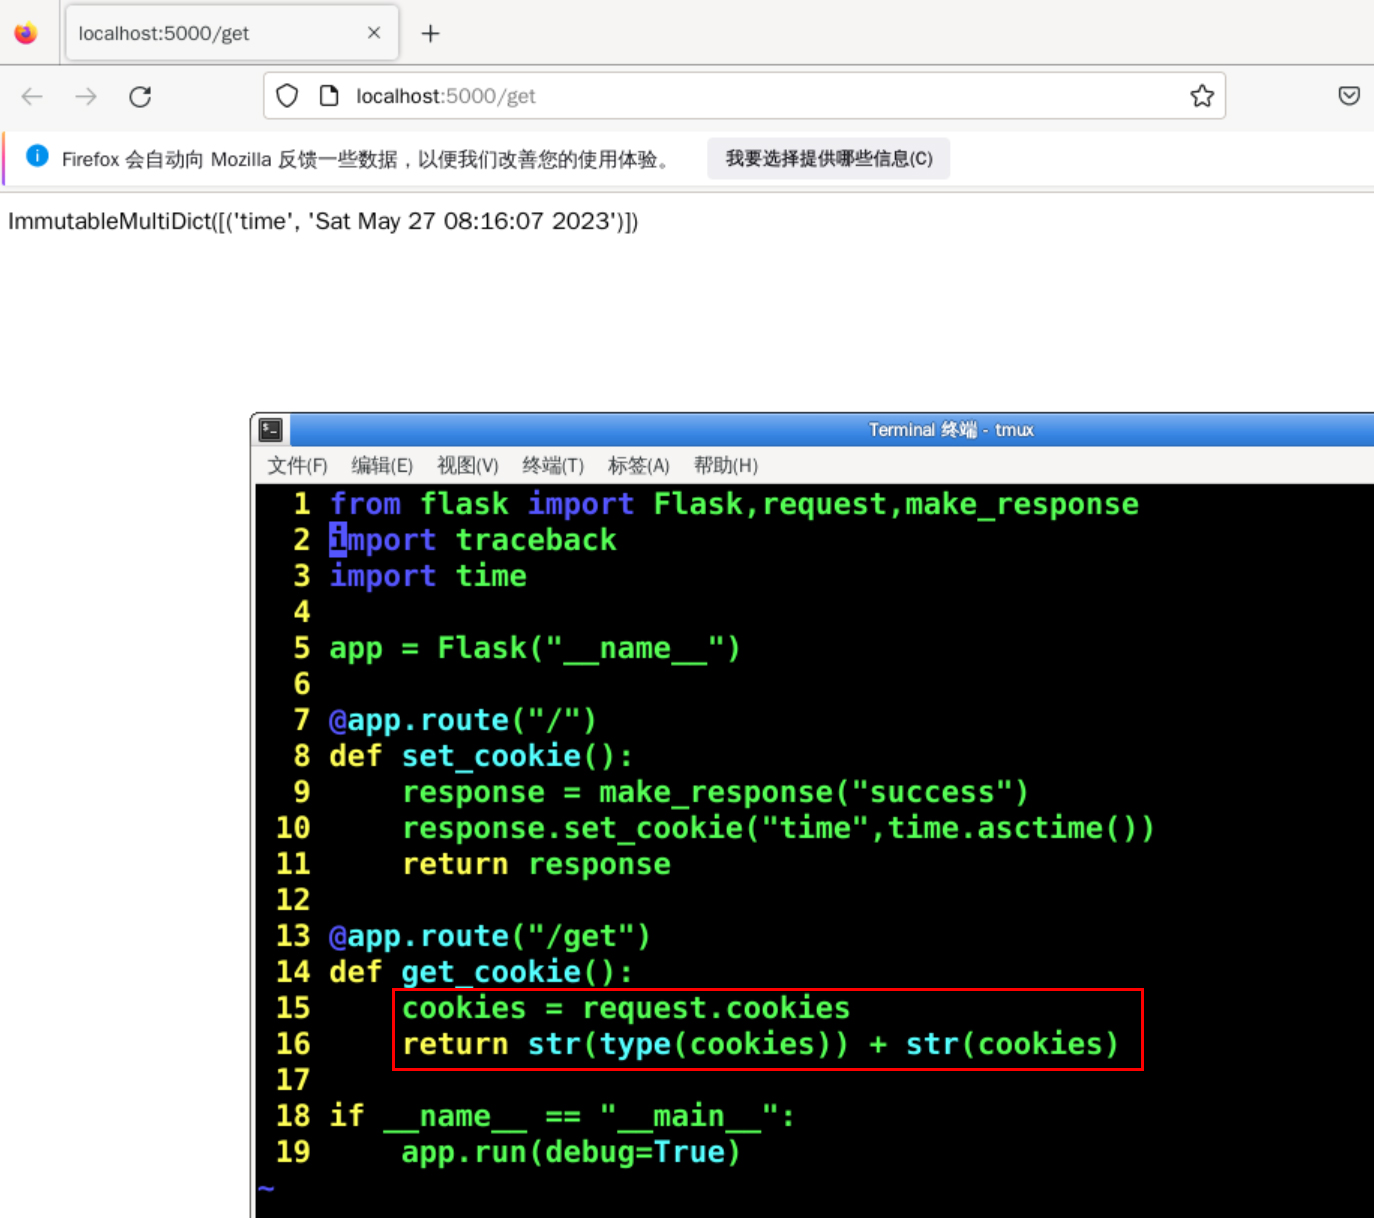Click the Firefox info notification icon
The width and height of the screenshot is (1374, 1218).
tap(37, 156)
